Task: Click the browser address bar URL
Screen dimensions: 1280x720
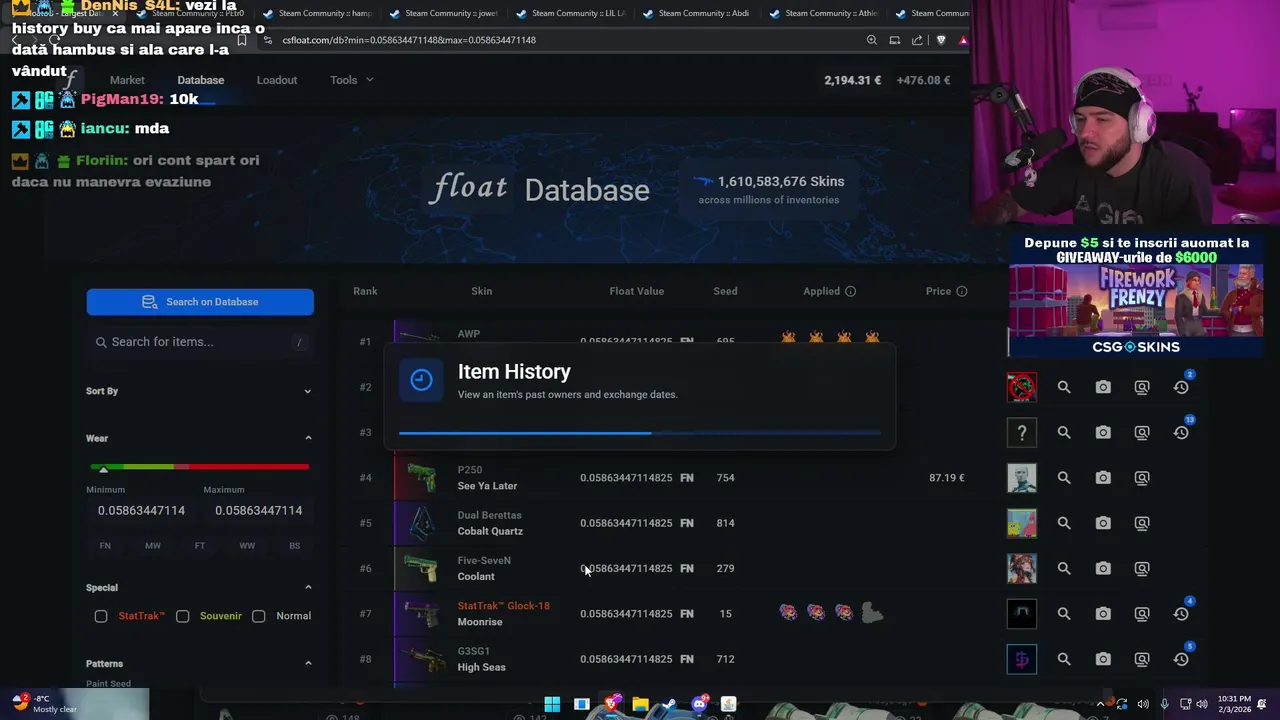Action: click(409, 40)
